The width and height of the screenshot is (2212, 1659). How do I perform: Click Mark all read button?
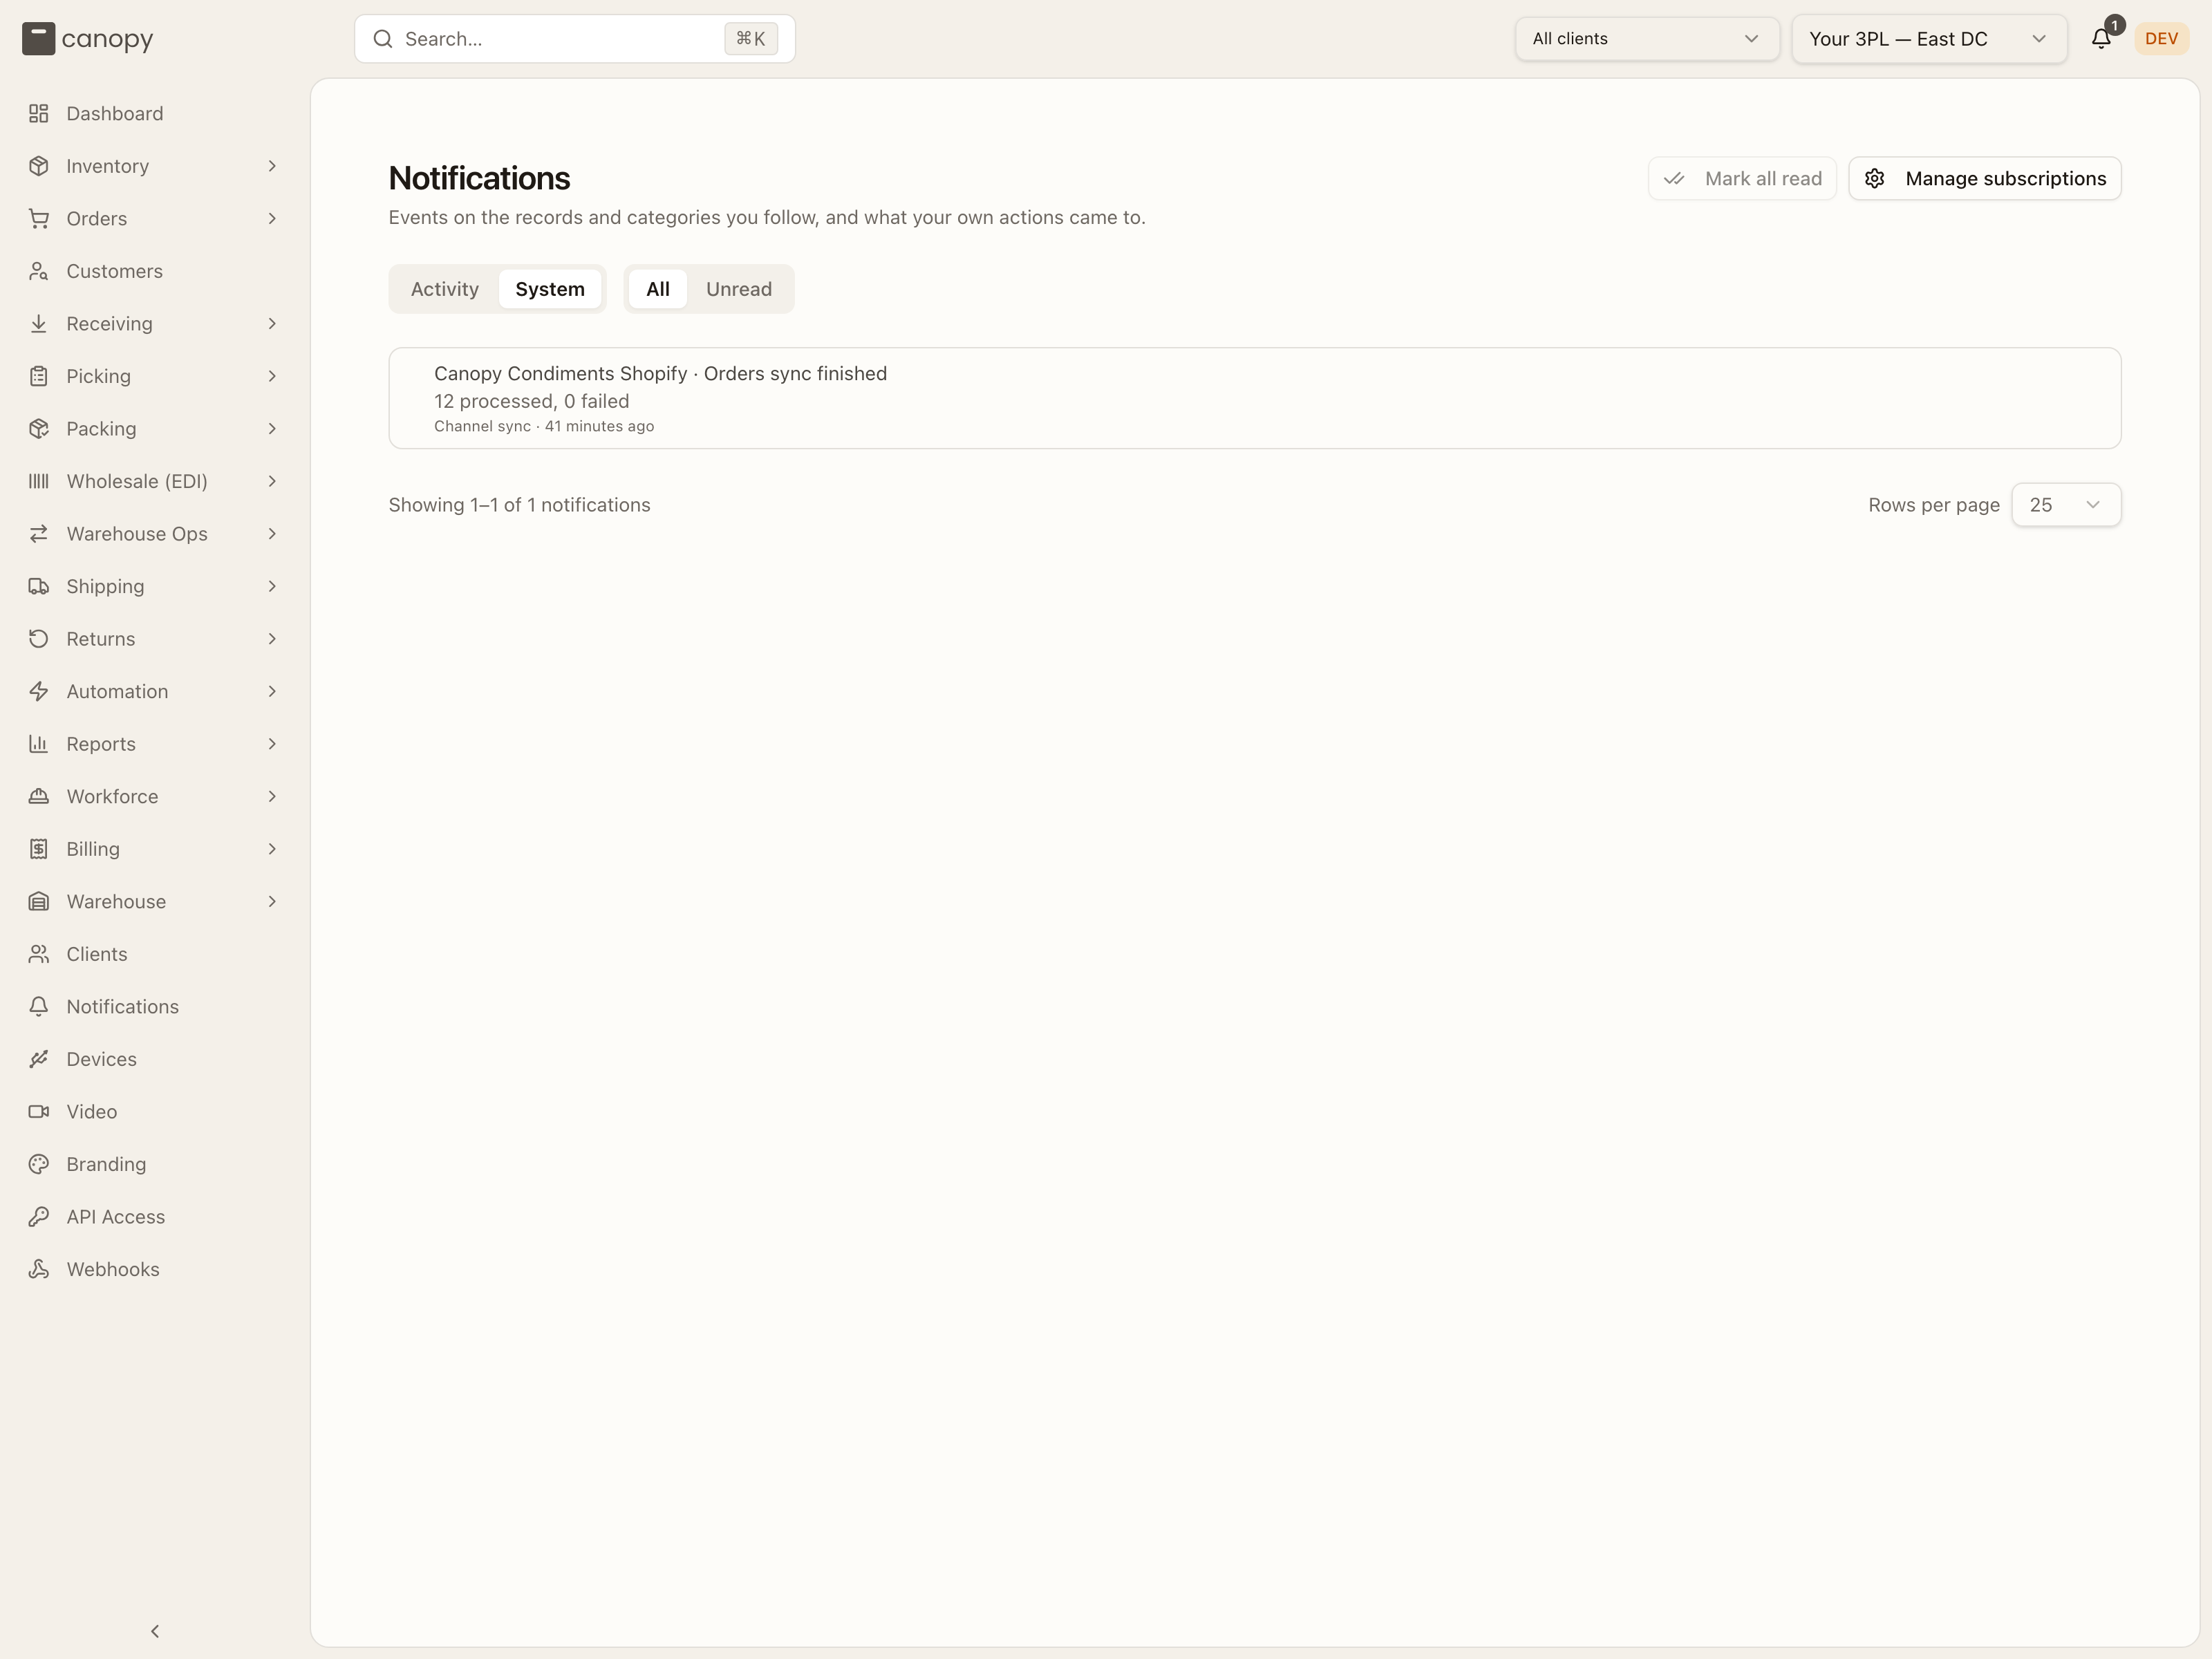[x=1742, y=179]
